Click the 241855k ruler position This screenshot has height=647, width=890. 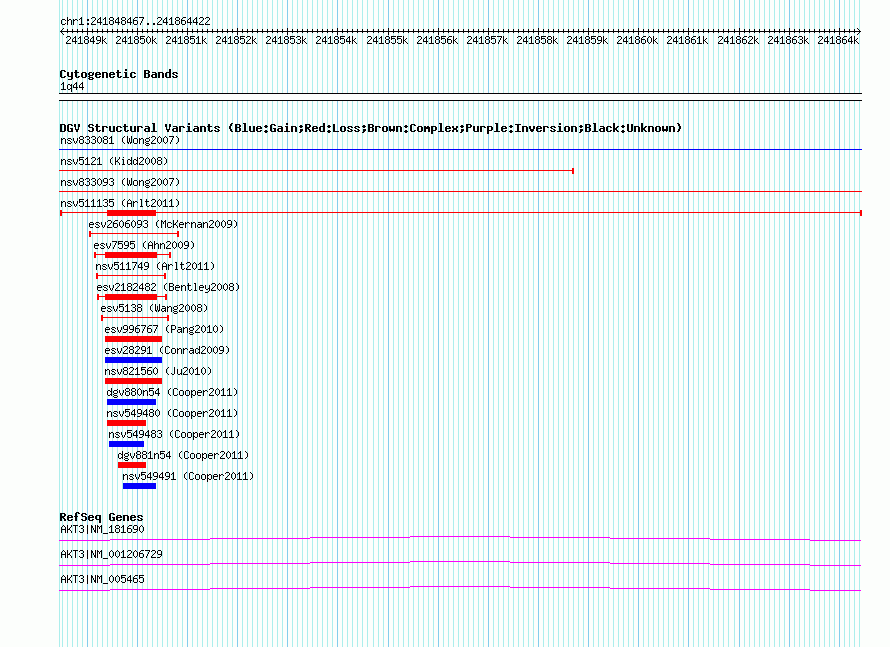[387, 40]
